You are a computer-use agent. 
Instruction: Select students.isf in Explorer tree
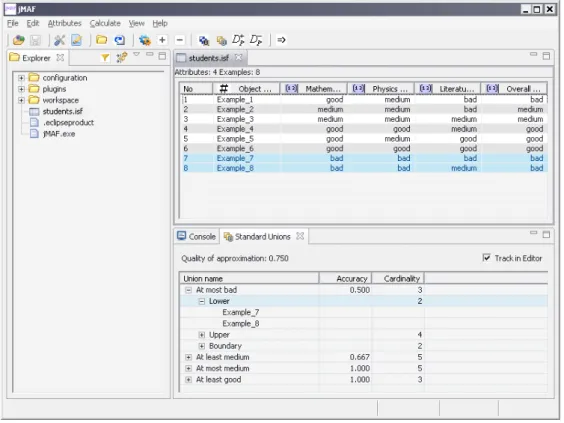(x=63, y=112)
